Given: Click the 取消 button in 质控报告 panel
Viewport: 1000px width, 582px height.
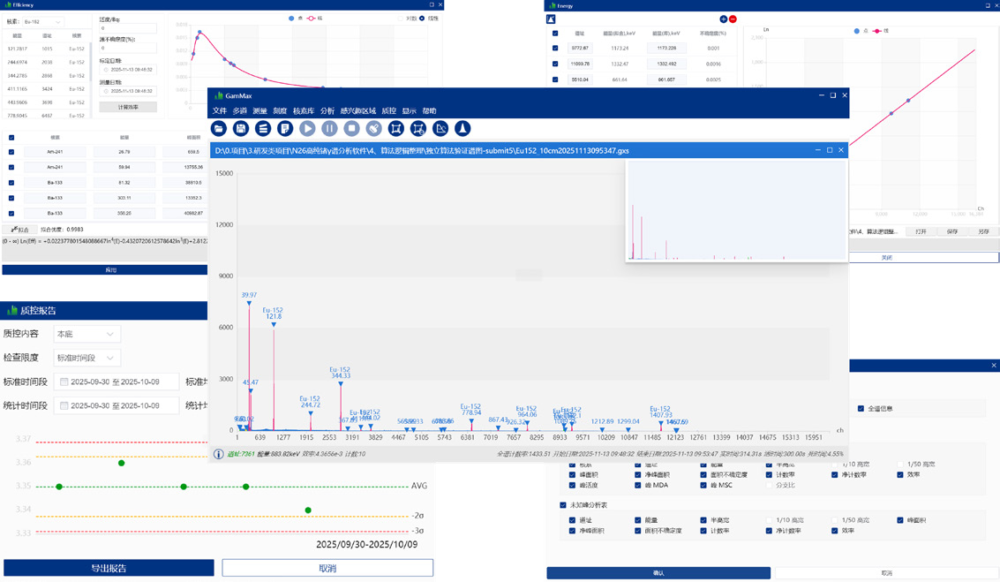Looking at the screenshot, I should [328, 568].
